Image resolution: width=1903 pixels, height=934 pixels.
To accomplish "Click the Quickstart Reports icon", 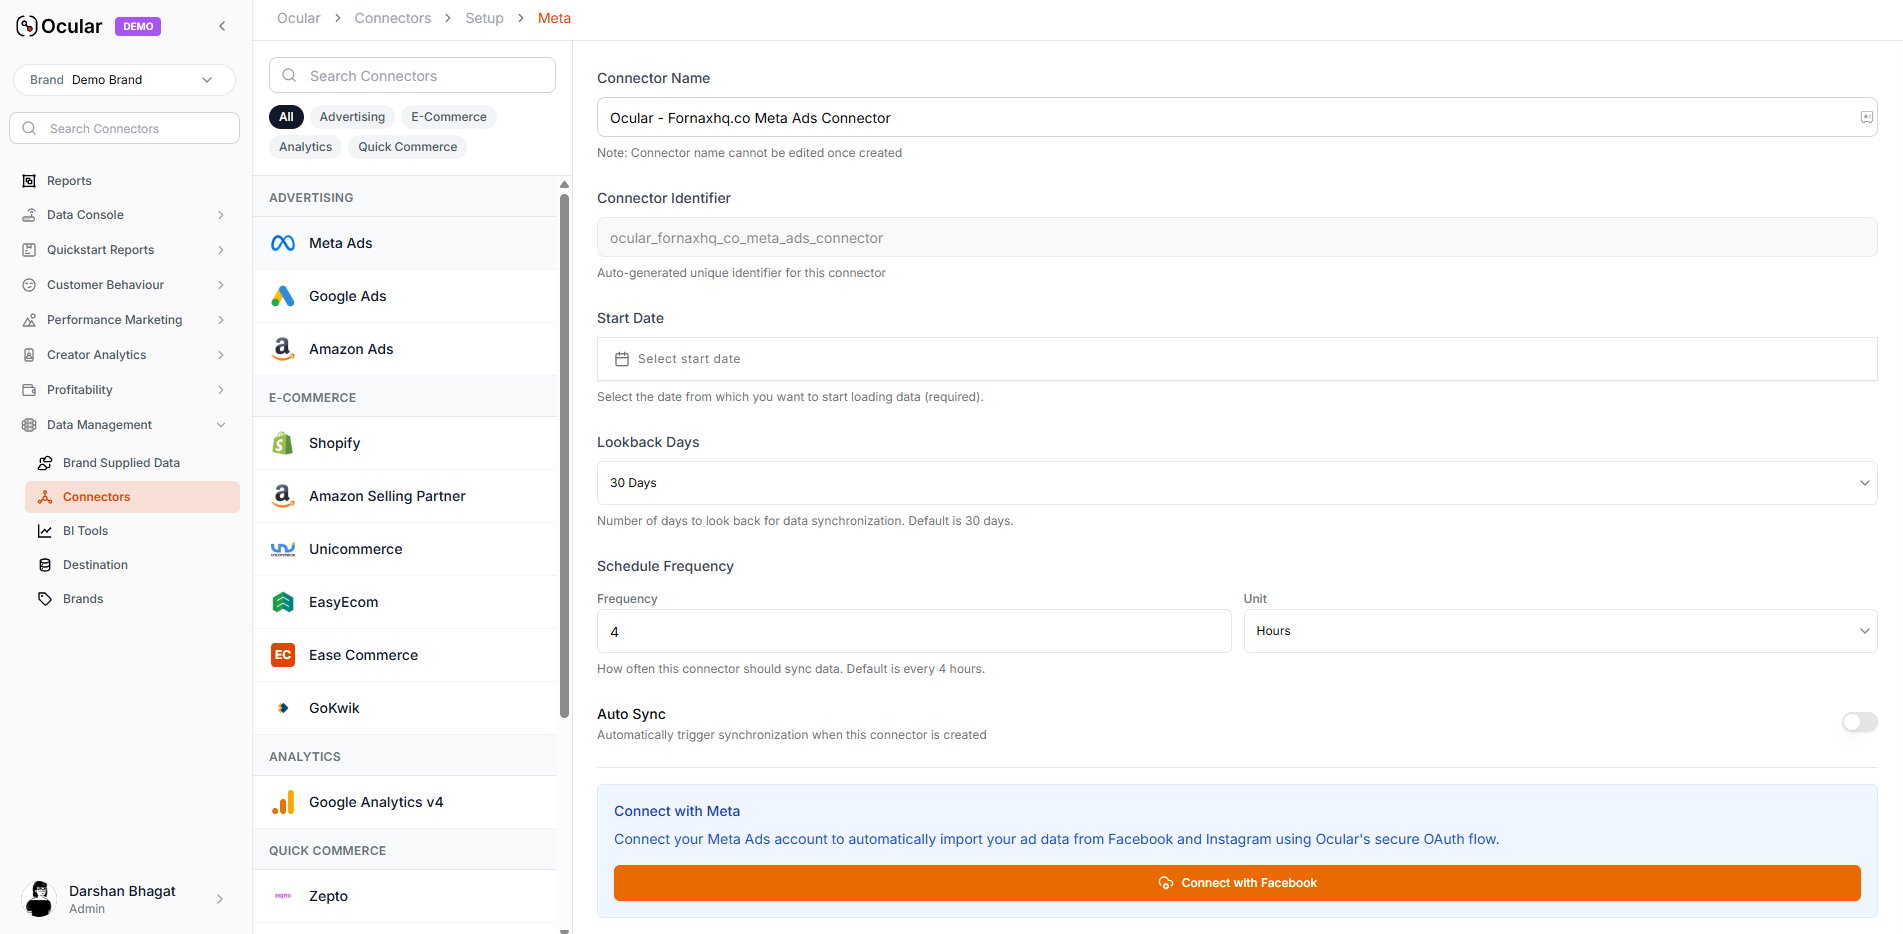I will click(x=29, y=250).
